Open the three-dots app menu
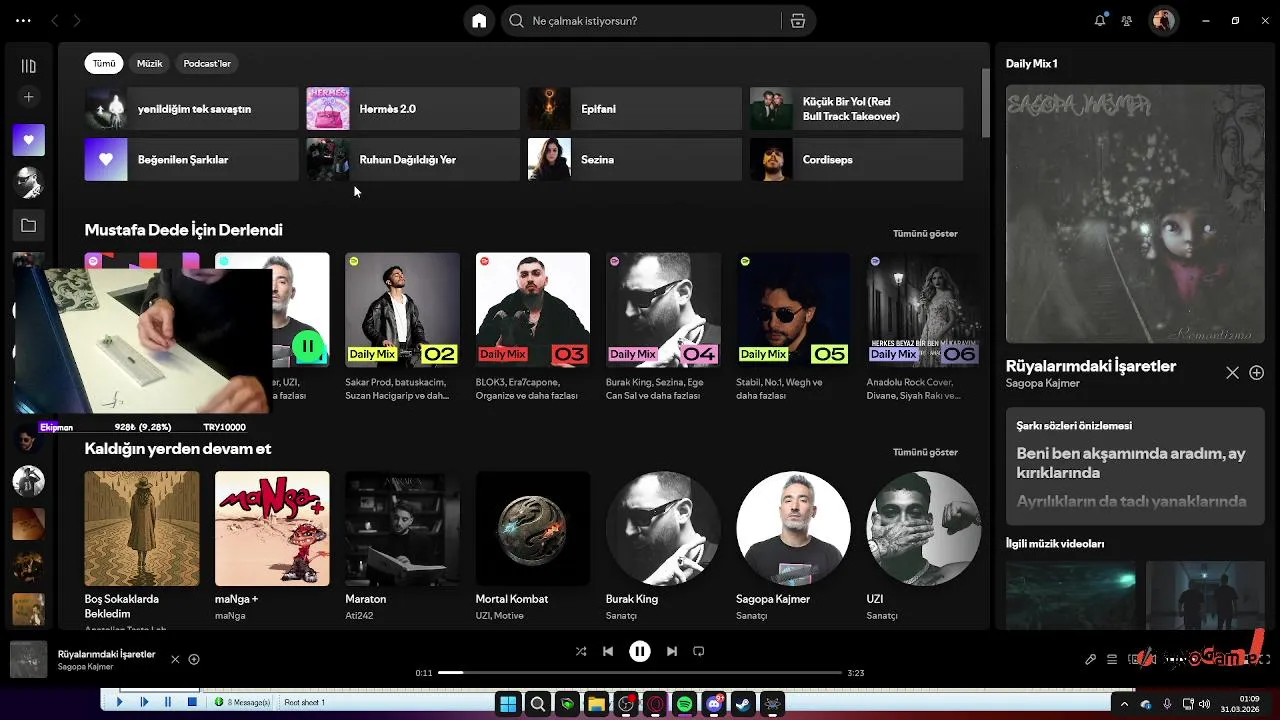This screenshot has height=720, width=1280. pos(23,21)
